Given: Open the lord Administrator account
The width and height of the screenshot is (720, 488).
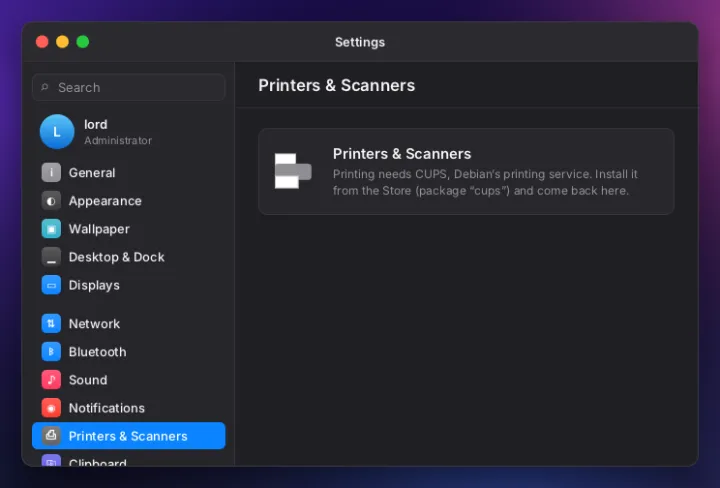Looking at the screenshot, I should pos(129,132).
